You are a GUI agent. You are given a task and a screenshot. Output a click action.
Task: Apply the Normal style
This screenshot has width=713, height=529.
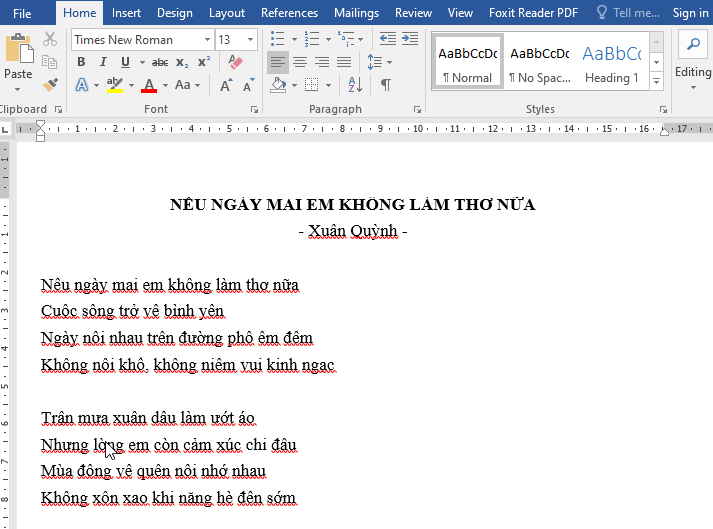tap(467, 61)
